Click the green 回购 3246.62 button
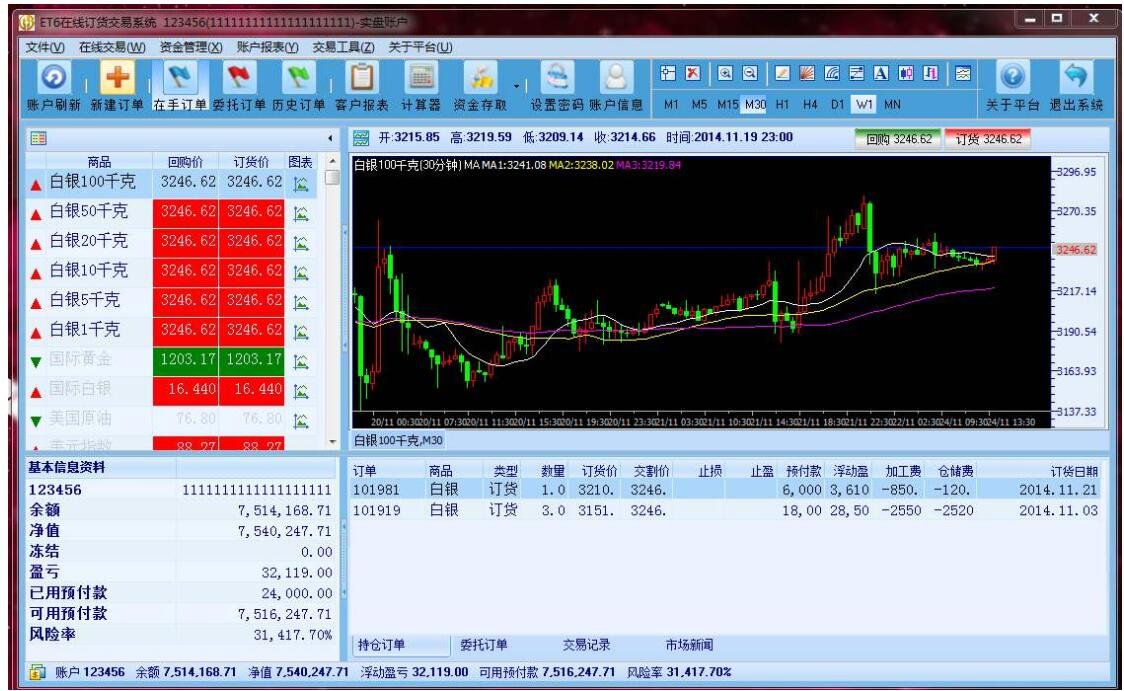 click(898, 139)
